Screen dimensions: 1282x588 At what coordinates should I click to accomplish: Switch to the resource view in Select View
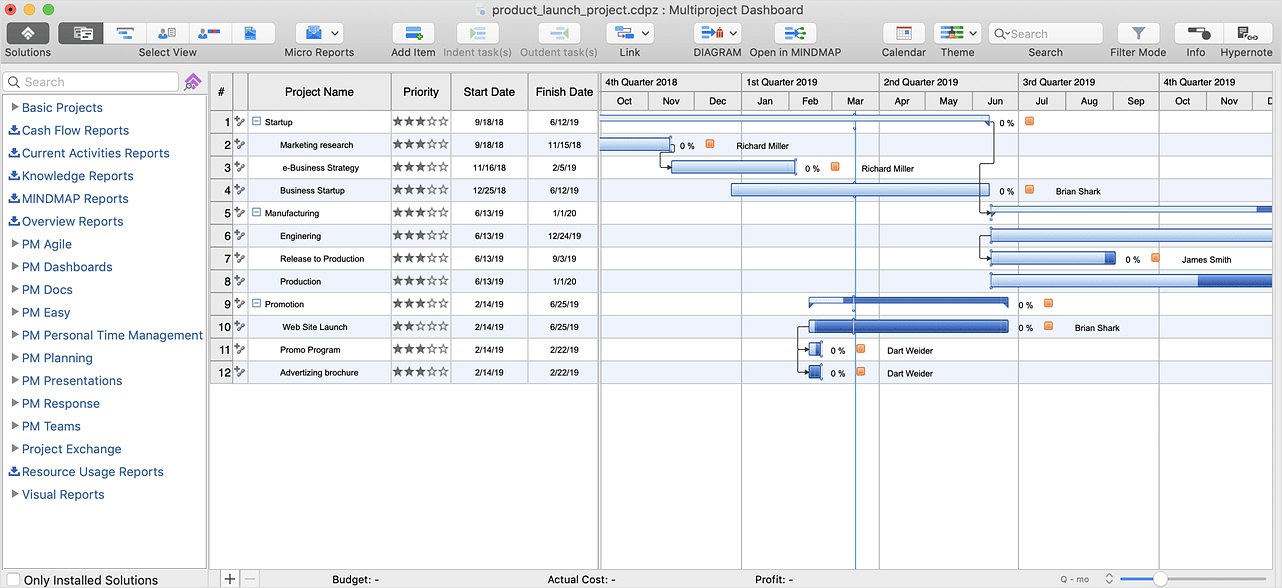[167, 32]
